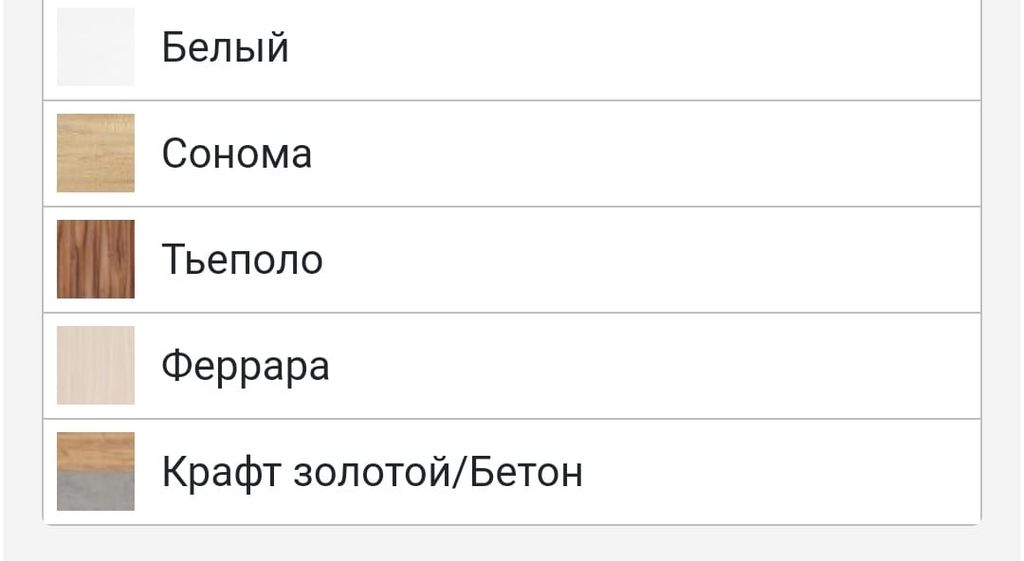The width and height of the screenshot is (1024, 561).
Task: Select the "Белый" text label
Action: (x=225, y=48)
